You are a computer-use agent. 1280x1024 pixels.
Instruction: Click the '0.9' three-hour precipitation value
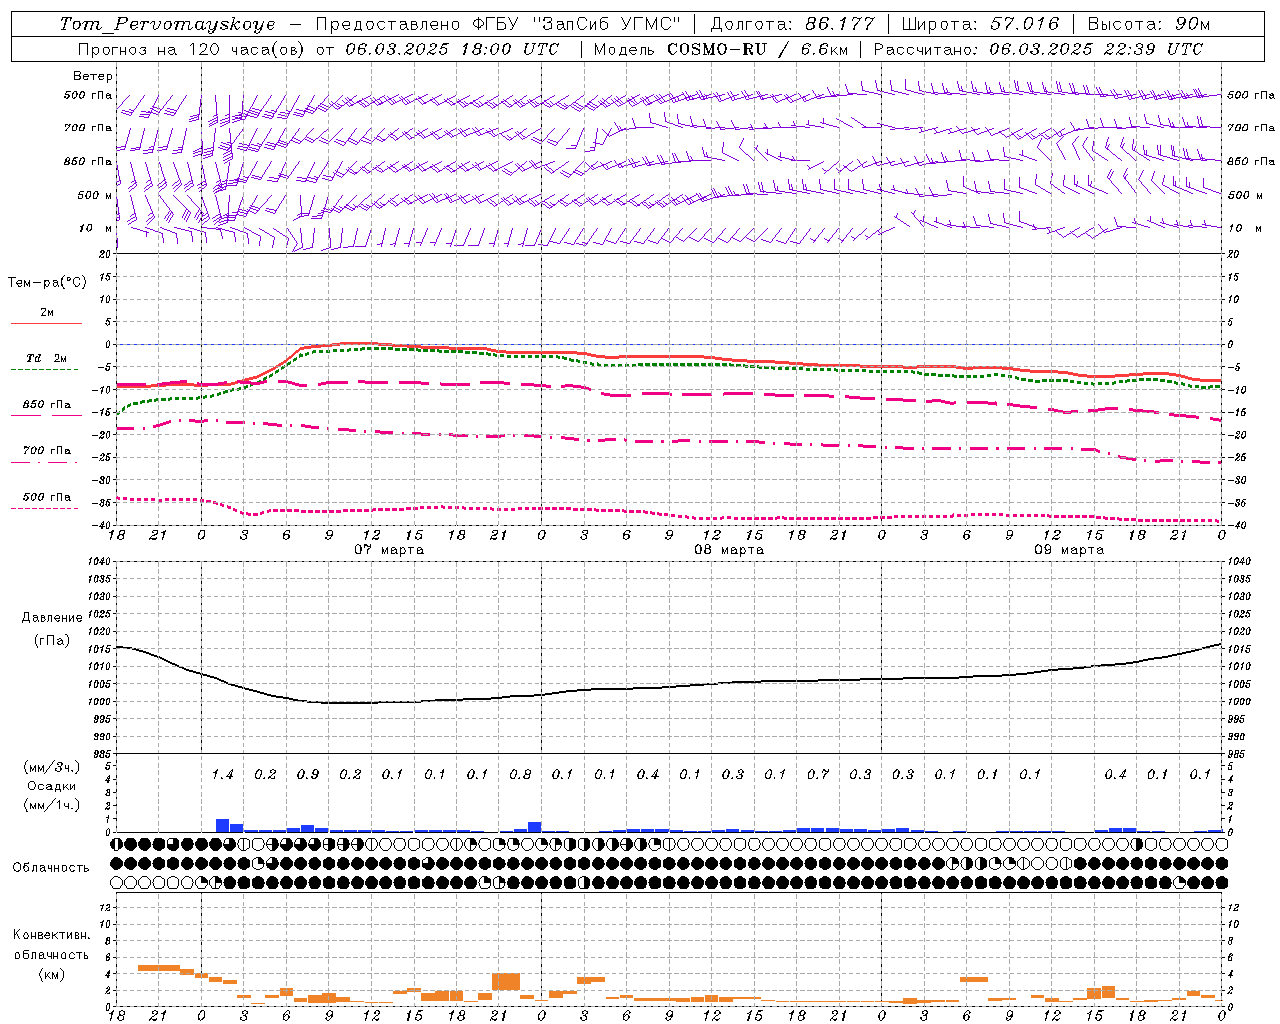point(308,775)
